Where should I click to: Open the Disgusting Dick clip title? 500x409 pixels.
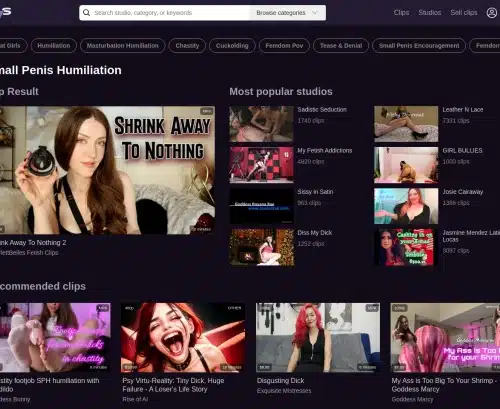(280, 381)
